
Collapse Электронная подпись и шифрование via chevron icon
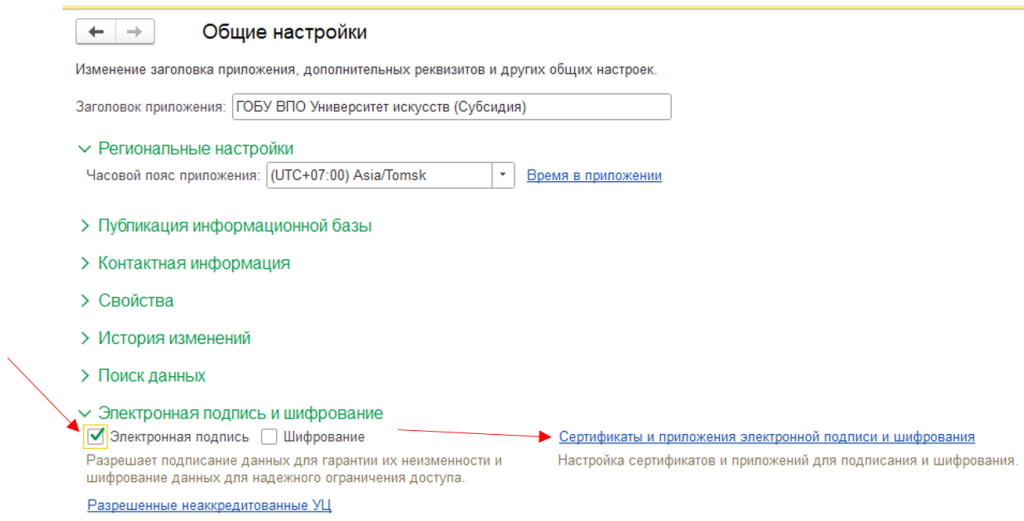[x=84, y=413]
